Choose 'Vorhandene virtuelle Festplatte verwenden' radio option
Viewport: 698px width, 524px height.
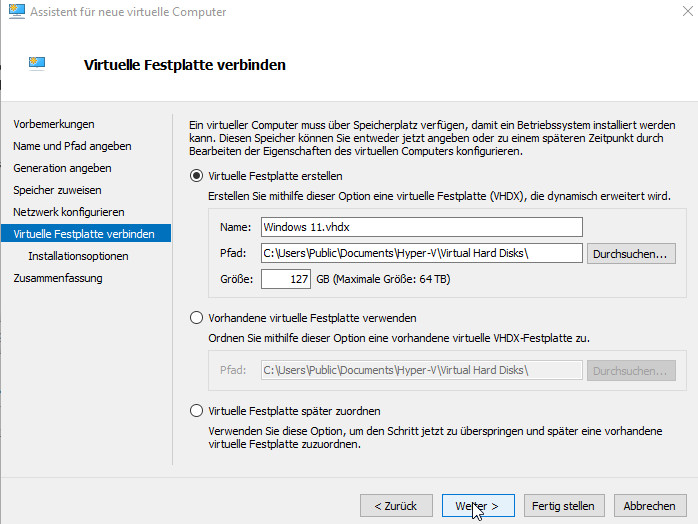point(196,318)
